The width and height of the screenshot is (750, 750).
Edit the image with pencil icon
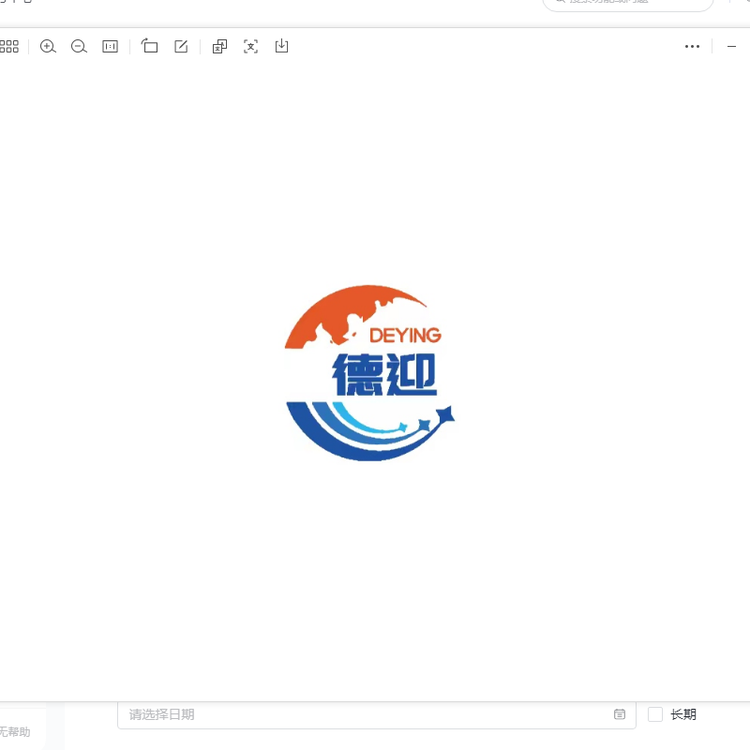(181, 46)
